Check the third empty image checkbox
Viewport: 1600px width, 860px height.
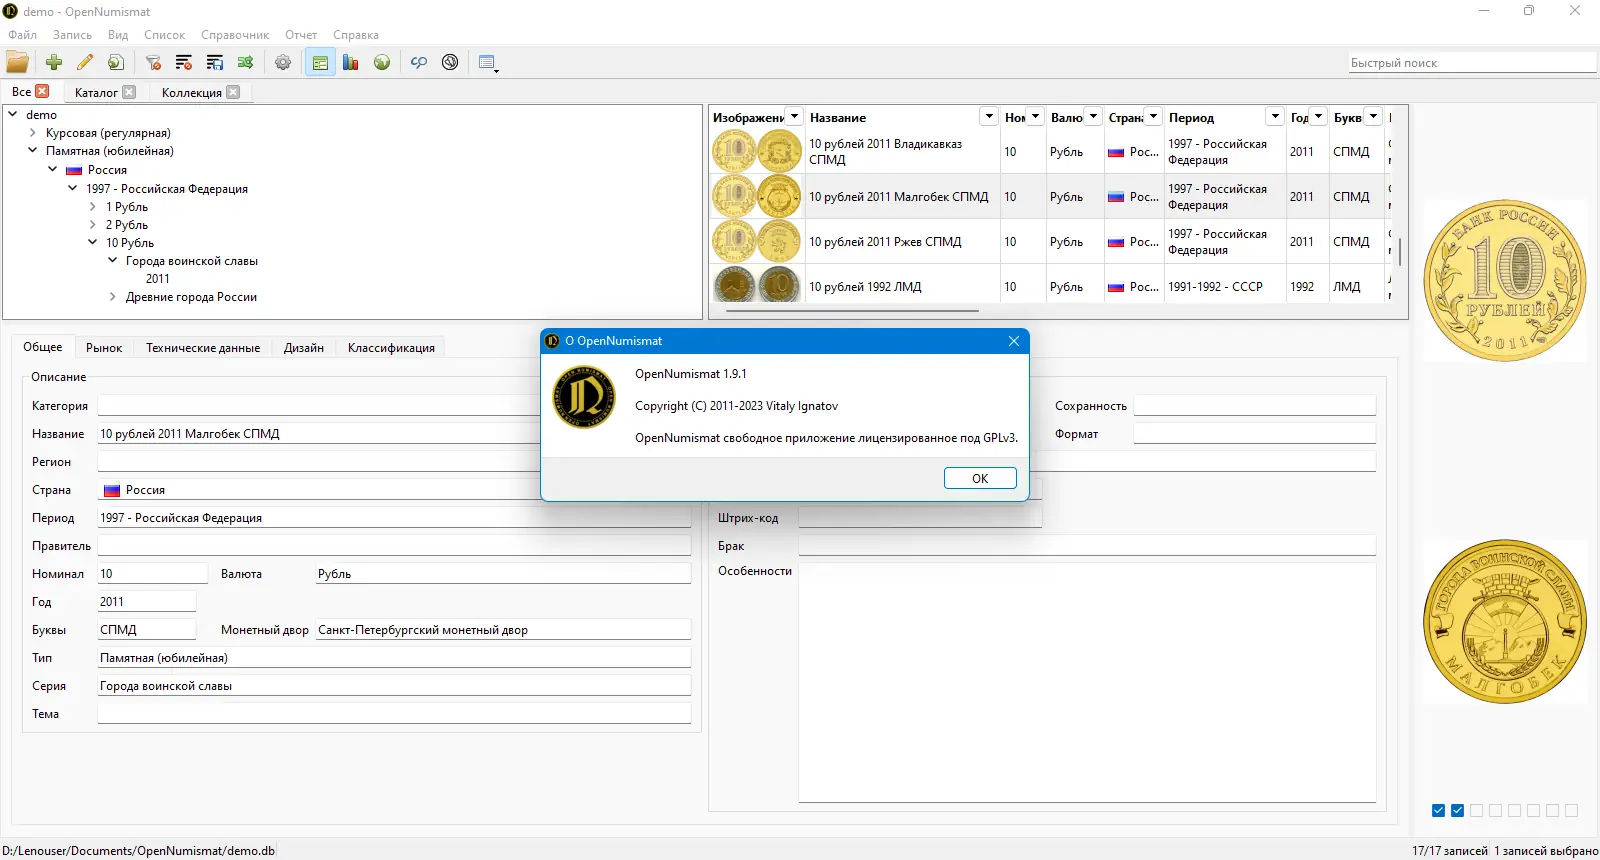1476,810
